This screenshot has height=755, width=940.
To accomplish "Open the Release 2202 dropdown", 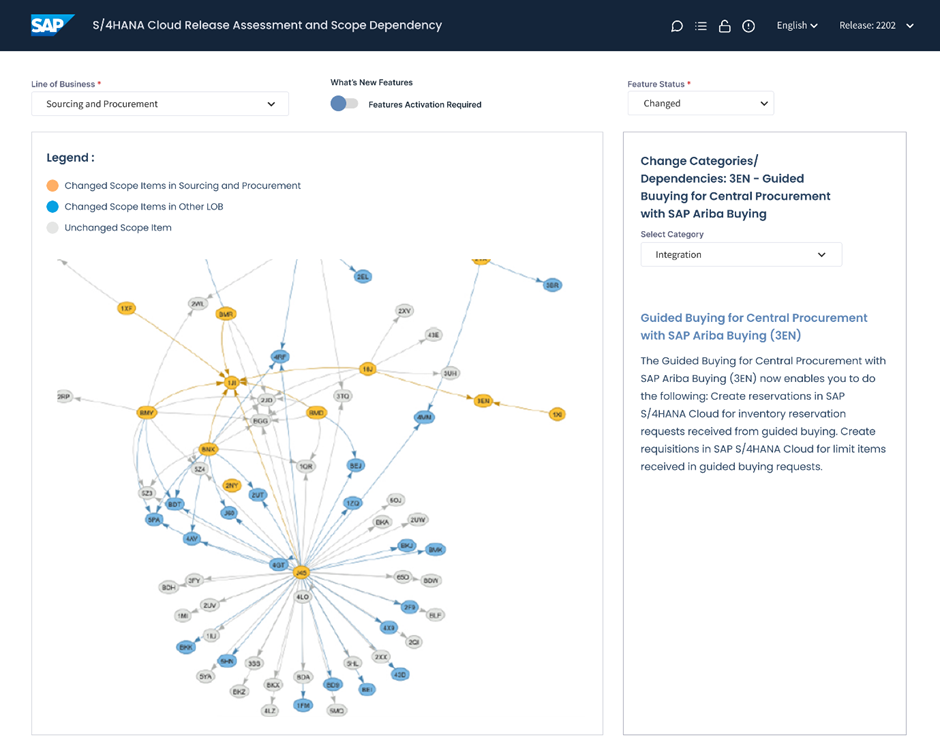I will click(876, 25).
